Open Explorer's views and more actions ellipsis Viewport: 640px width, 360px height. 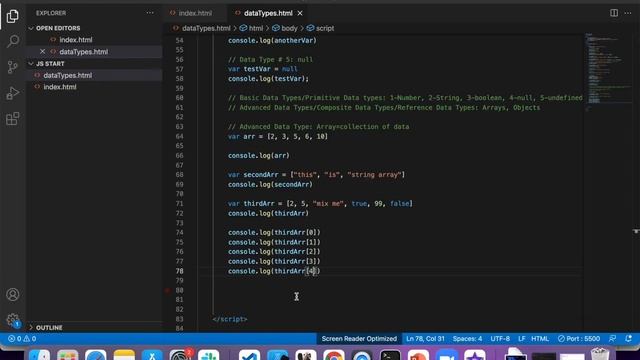click(150, 13)
